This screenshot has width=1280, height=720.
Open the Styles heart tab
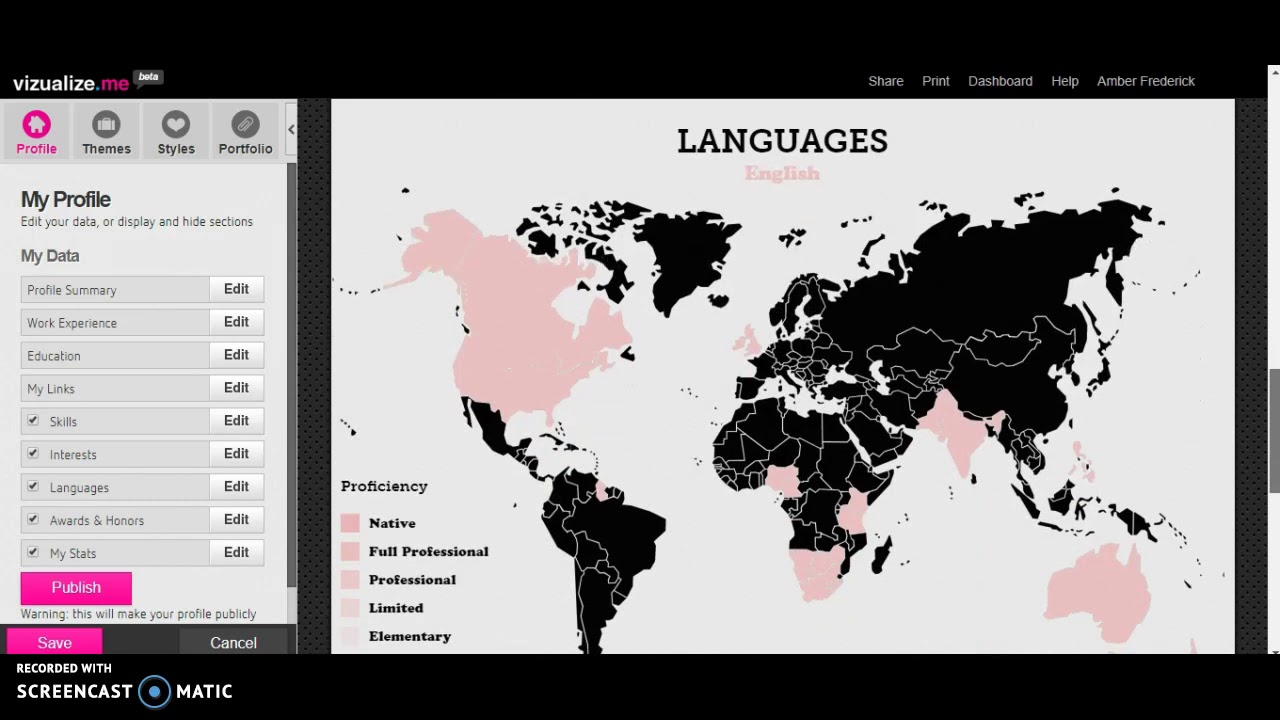click(x=176, y=131)
